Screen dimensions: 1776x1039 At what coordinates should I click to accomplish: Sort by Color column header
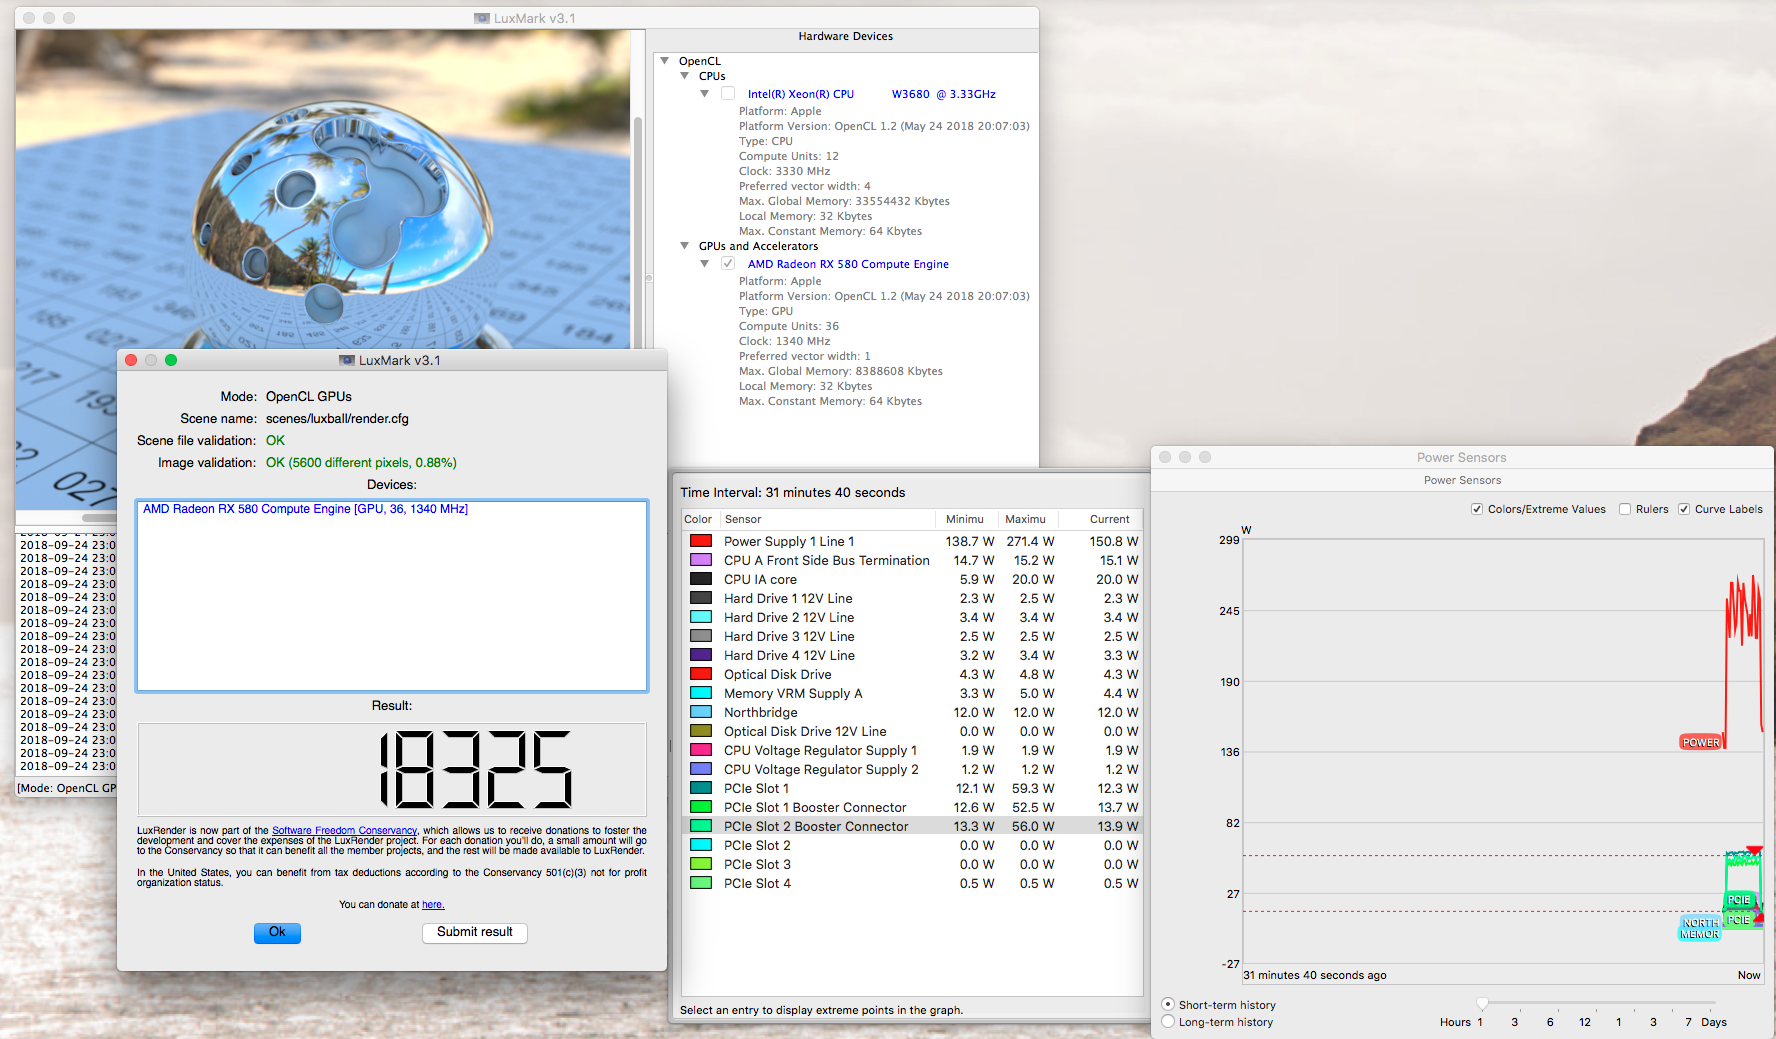click(x=699, y=519)
